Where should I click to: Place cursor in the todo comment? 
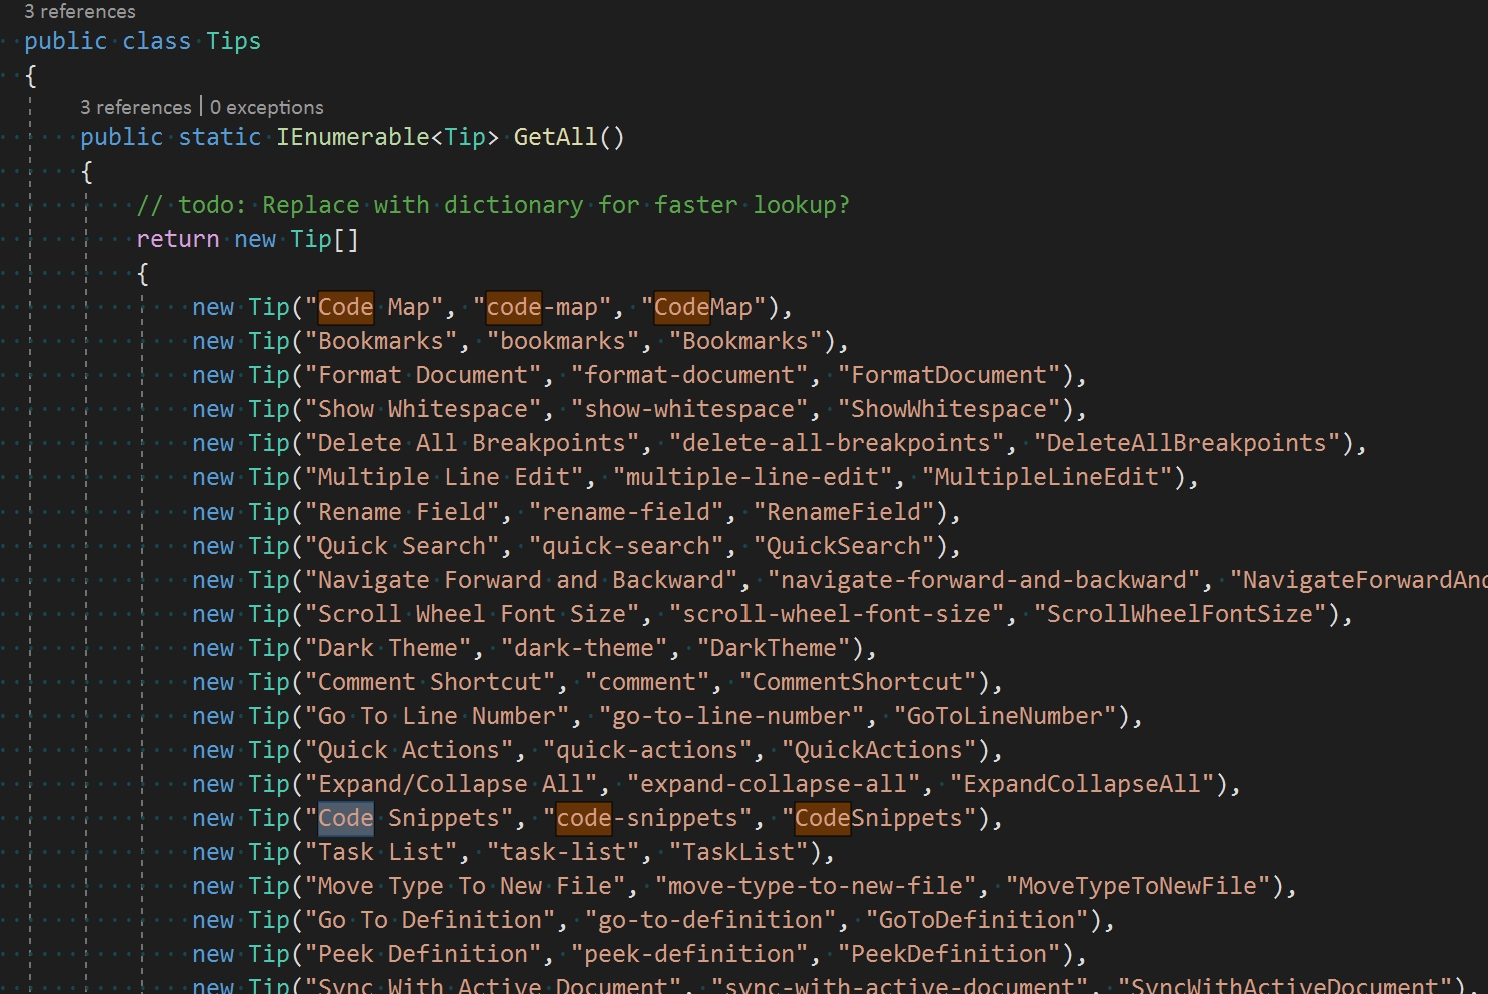[x=400, y=204]
